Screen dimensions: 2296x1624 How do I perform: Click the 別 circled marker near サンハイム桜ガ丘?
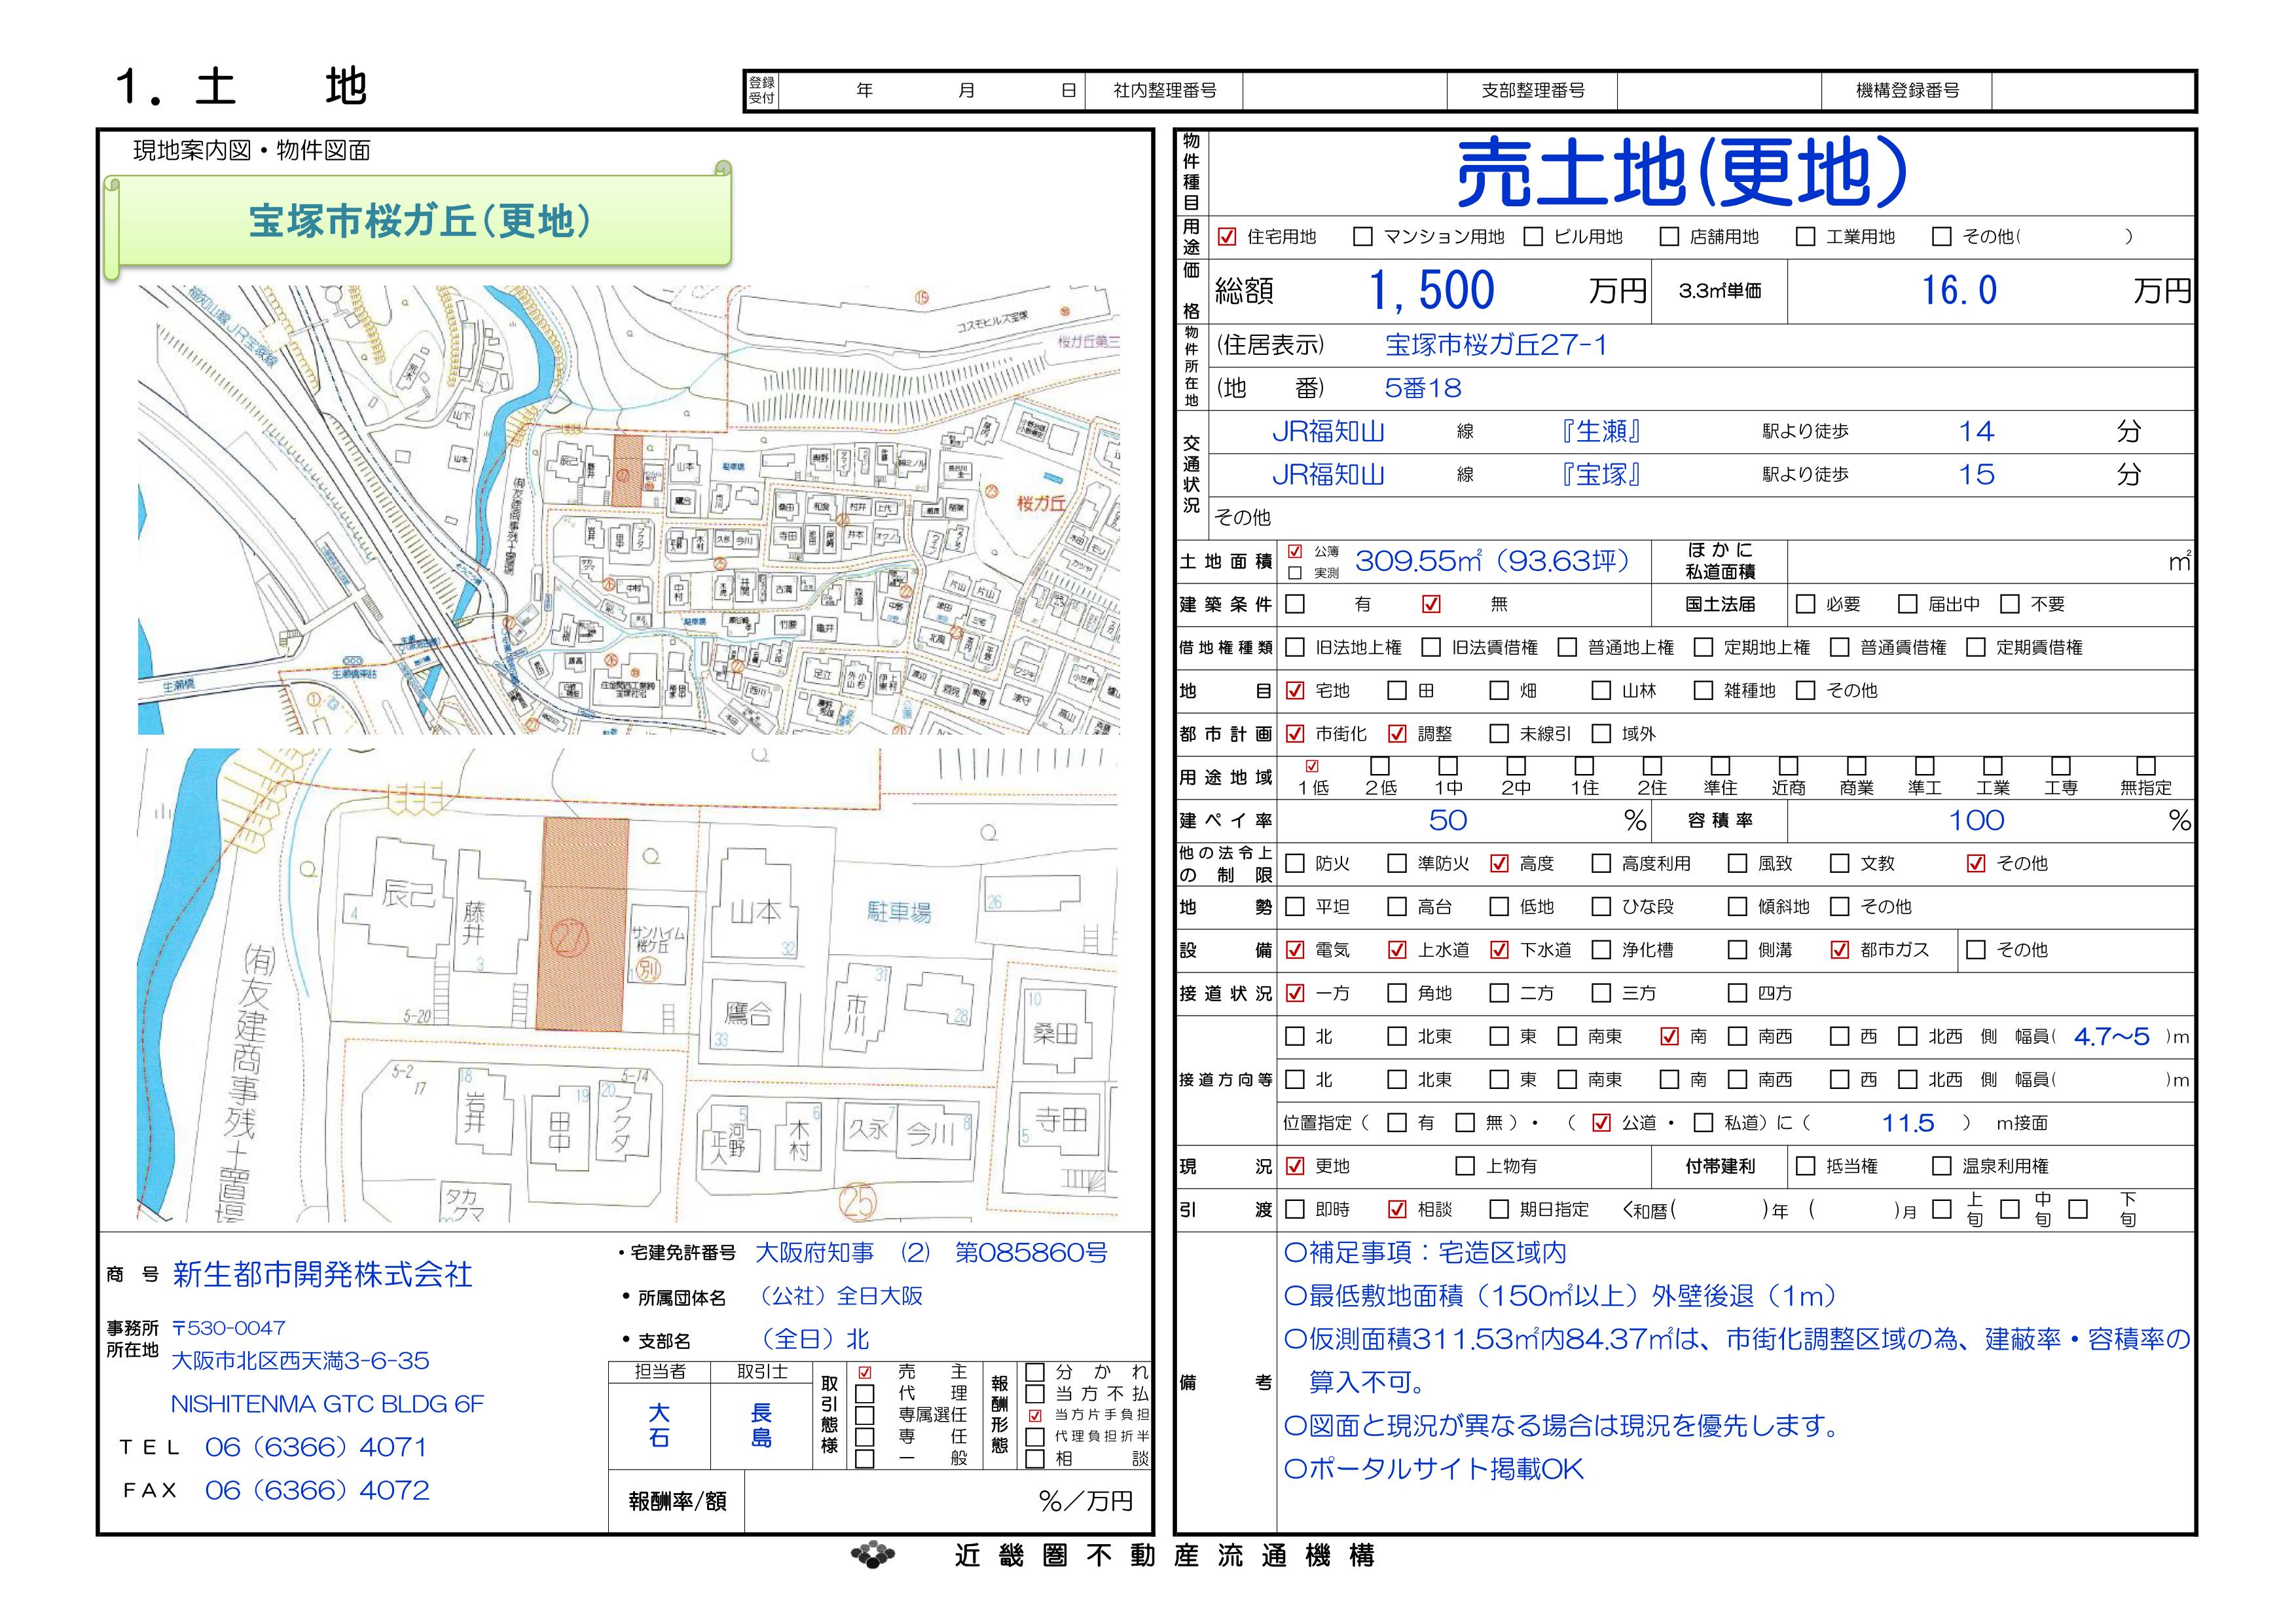(x=649, y=968)
